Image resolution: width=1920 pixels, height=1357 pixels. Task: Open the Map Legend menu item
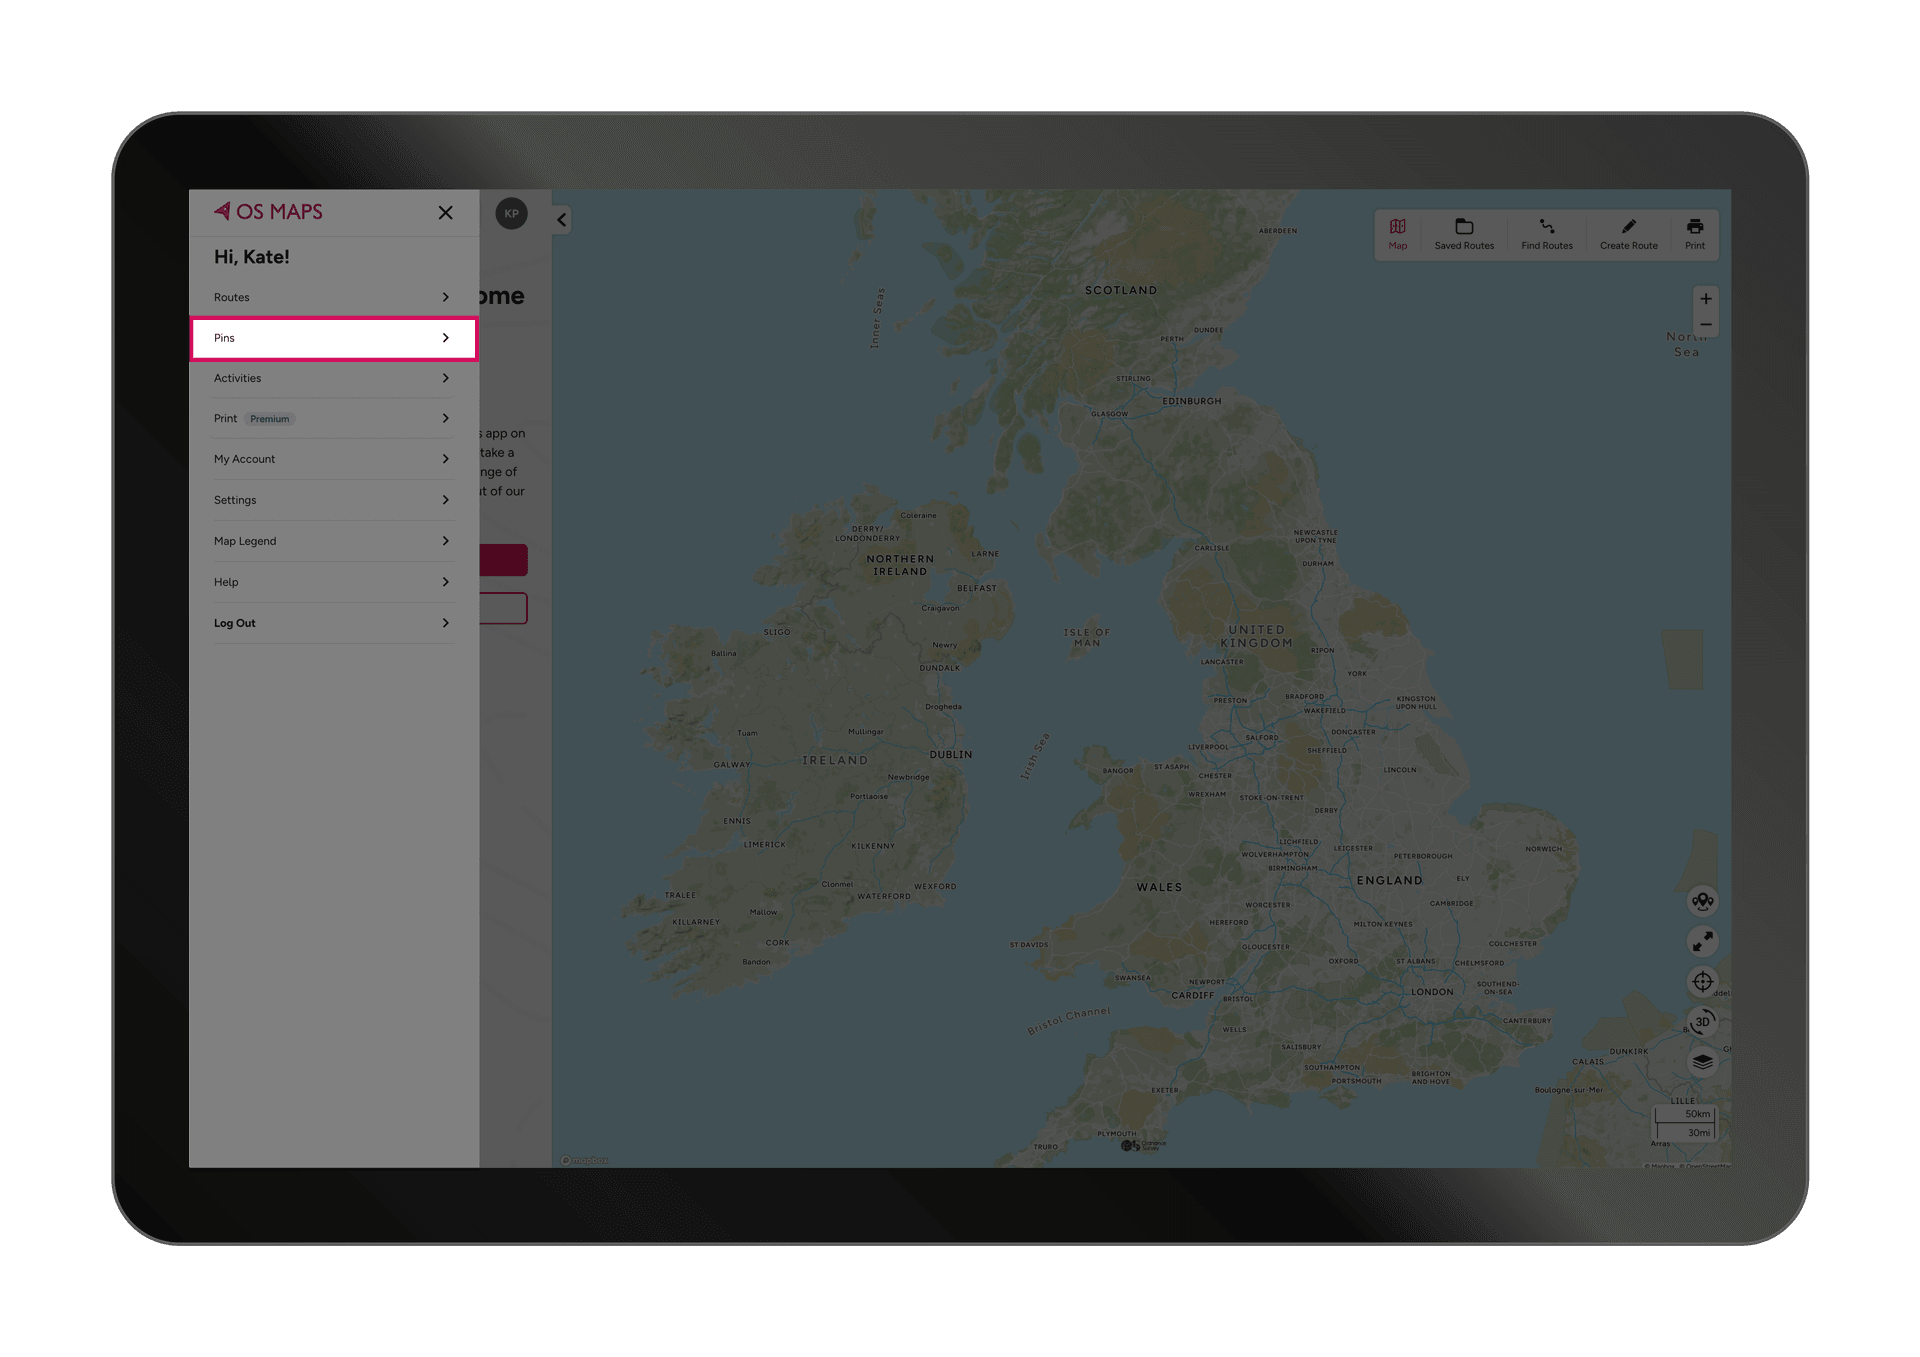(x=332, y=541)
